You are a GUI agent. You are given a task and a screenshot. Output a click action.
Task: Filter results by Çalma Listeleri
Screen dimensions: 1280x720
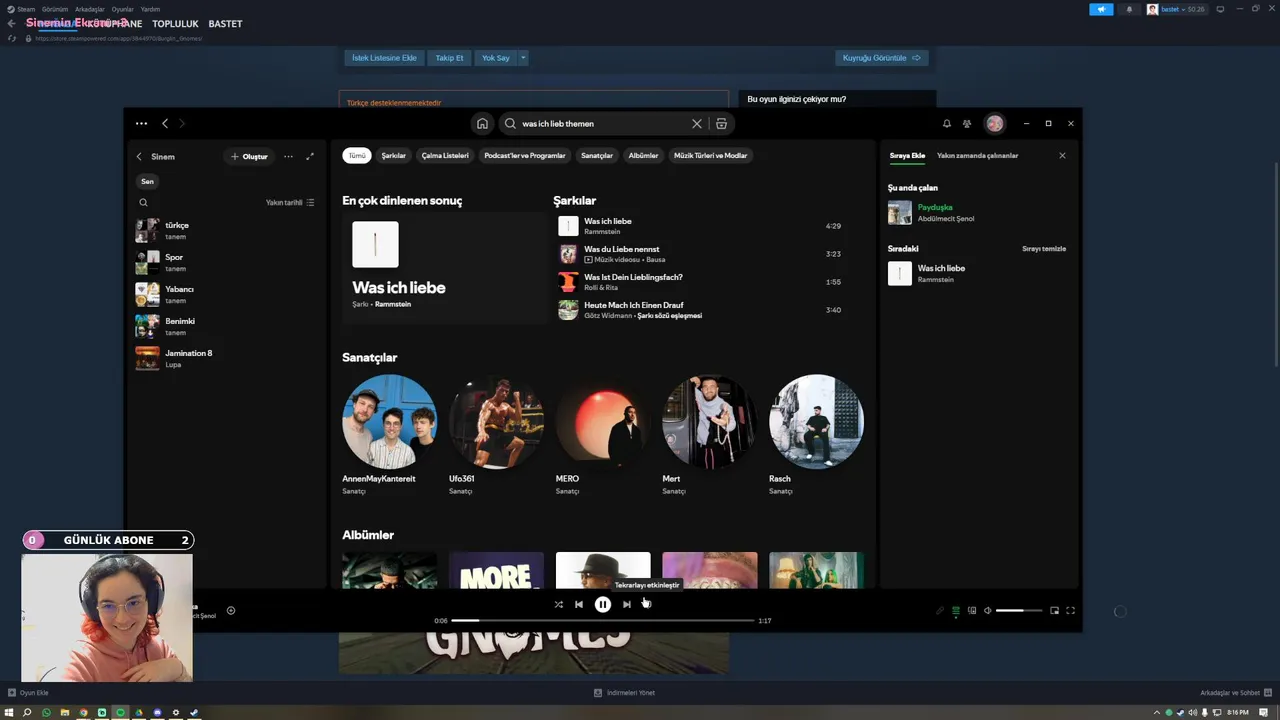[x=445, y=156]
